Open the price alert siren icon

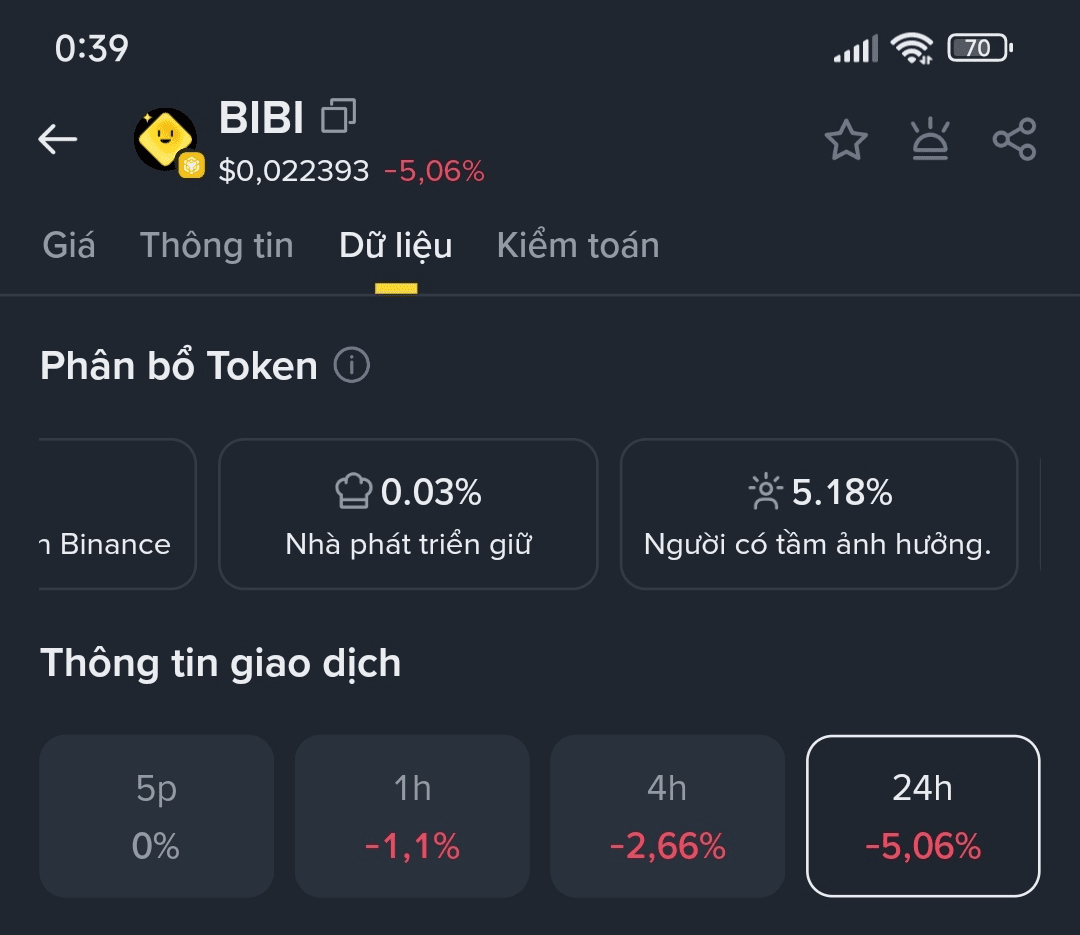930,140
